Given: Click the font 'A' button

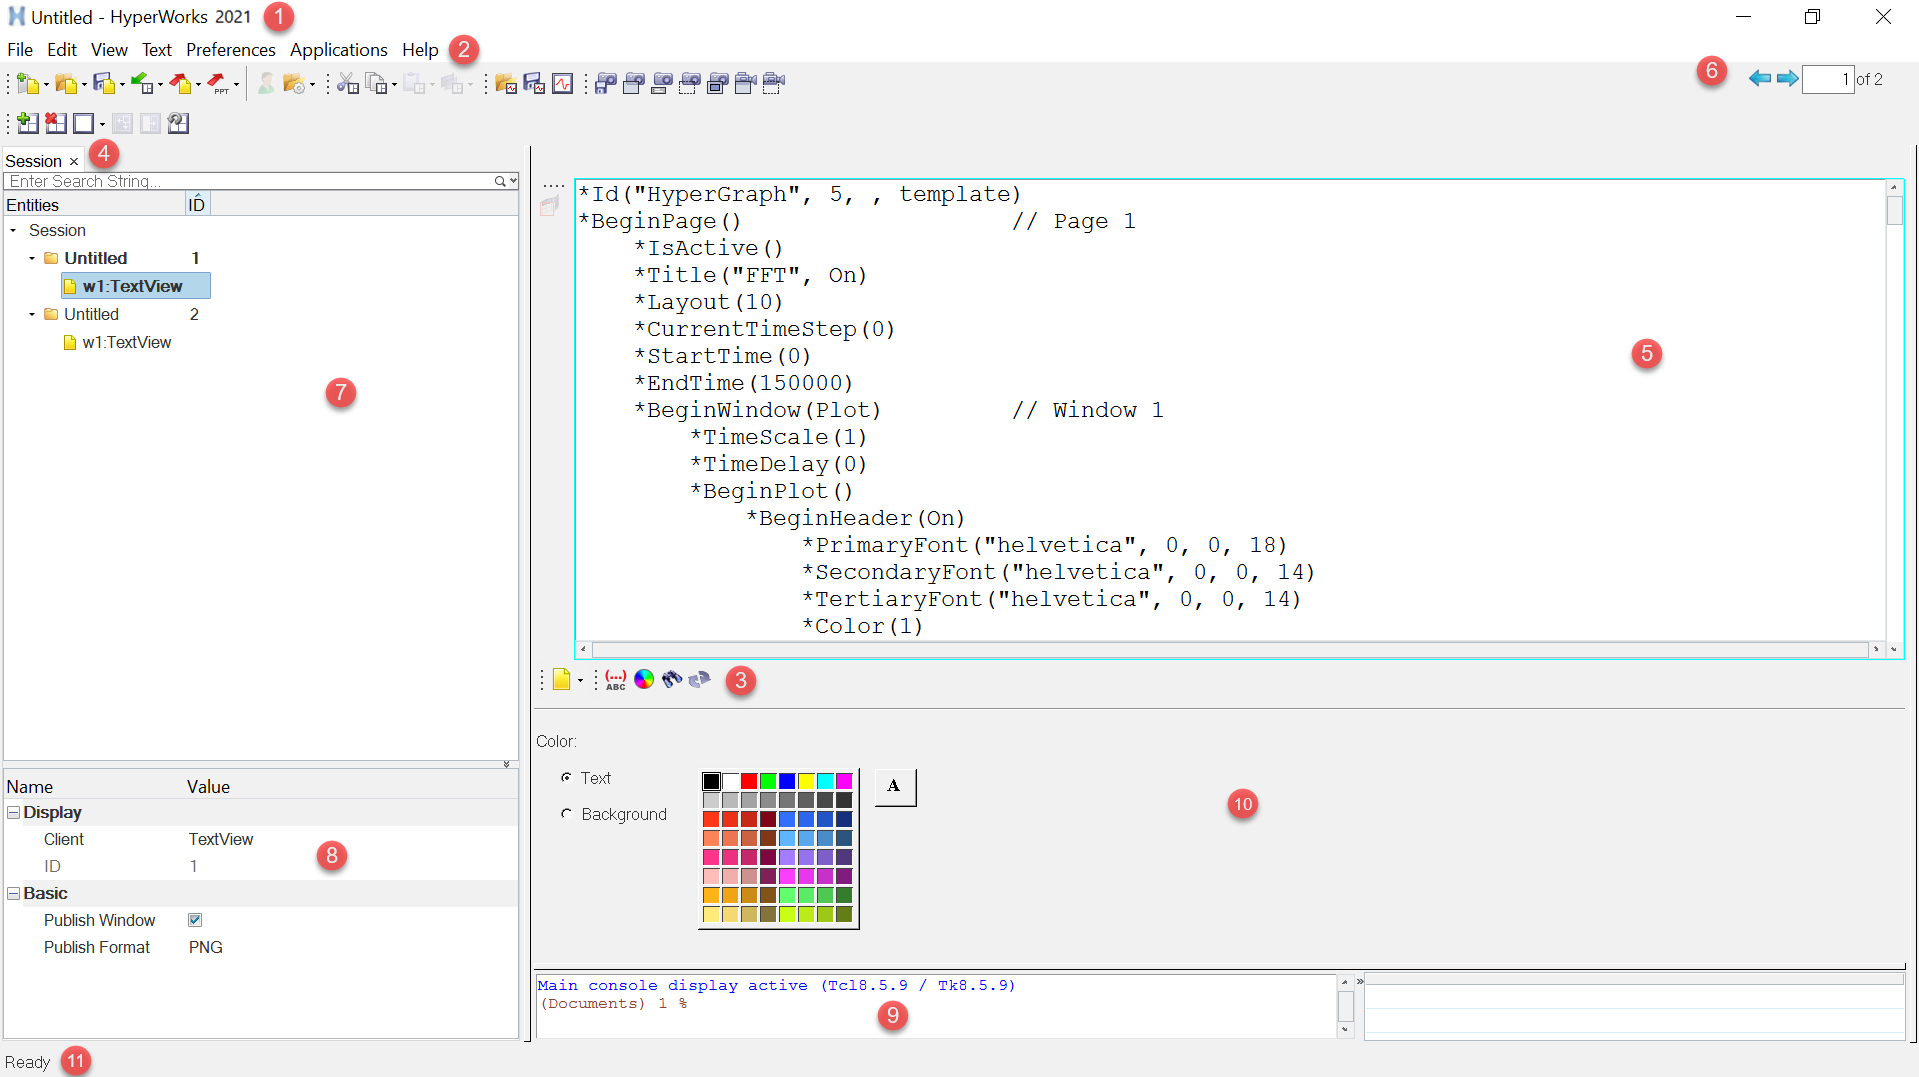Looking at the screenshot, I should click(895, 787).
